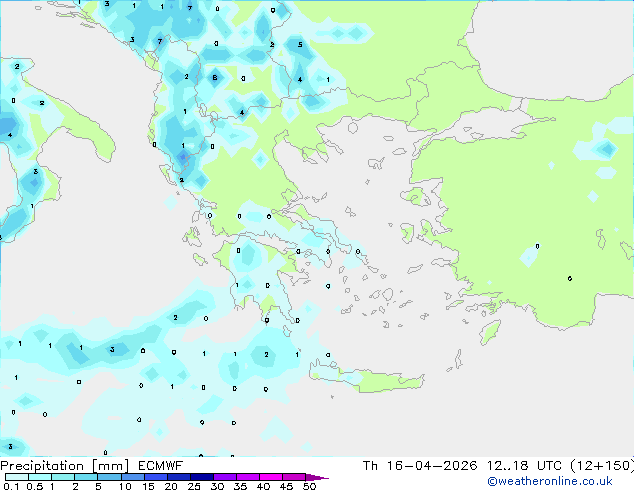Pick the 2–5 mm legend swatch
Viewport: 634px width, 490px height.
[x=86, y=477]
